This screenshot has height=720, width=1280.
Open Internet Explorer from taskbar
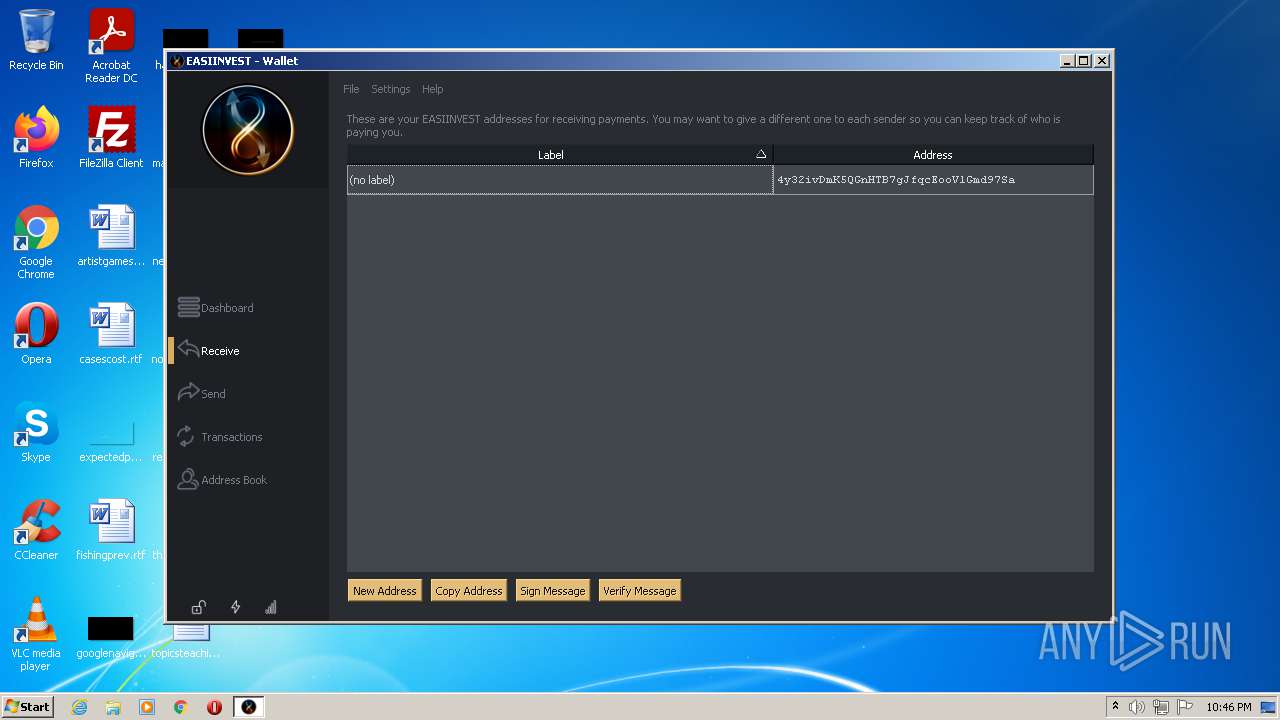79,707
